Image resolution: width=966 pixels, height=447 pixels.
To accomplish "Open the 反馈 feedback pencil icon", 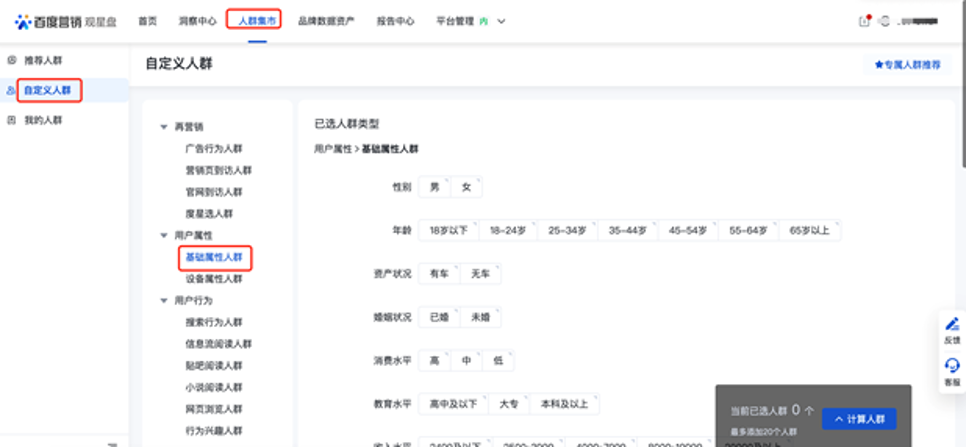I will point(952,324).
